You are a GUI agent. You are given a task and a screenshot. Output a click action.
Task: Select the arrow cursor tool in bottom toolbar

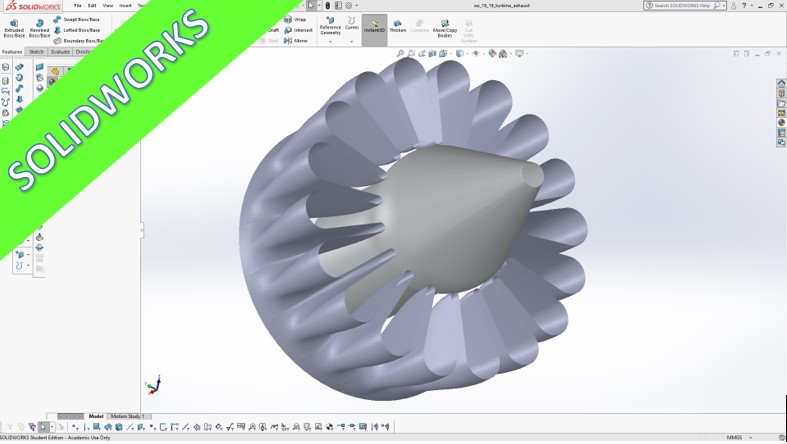click(x=44, y=427)
